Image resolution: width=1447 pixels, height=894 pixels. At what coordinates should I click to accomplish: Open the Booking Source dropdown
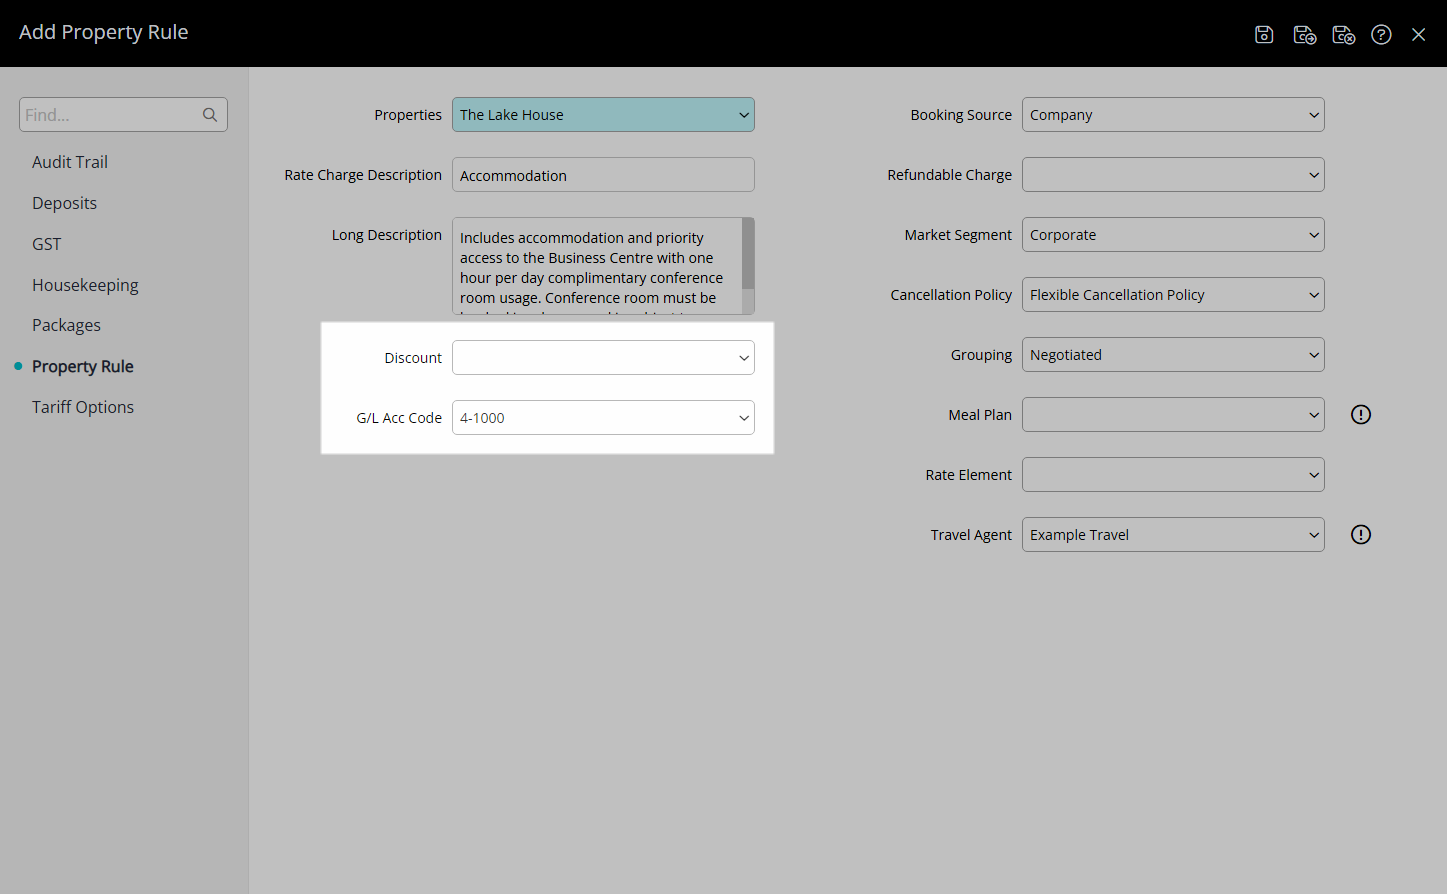point(1173,115)
